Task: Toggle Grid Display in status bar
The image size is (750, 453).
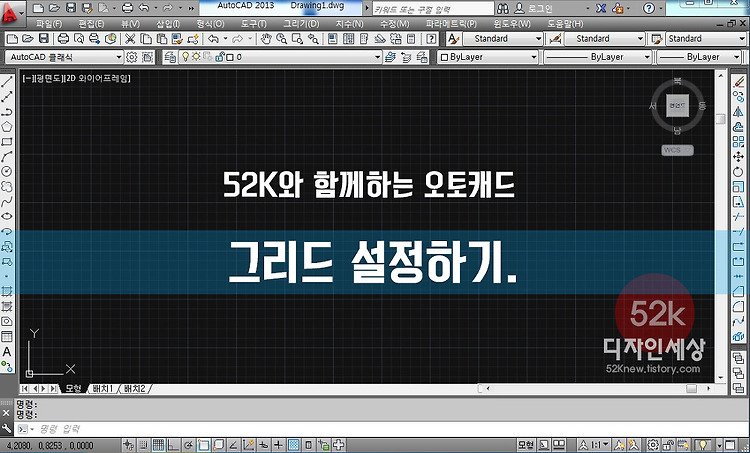Action: click(x=158, y=445)
